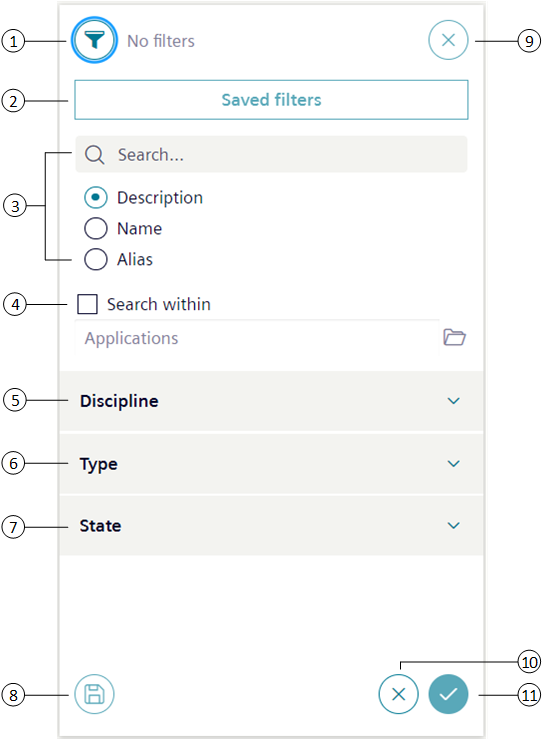Save the current filter with floppy icon
Viewport: 547px width, 740px height.
[x=94, y=694]
